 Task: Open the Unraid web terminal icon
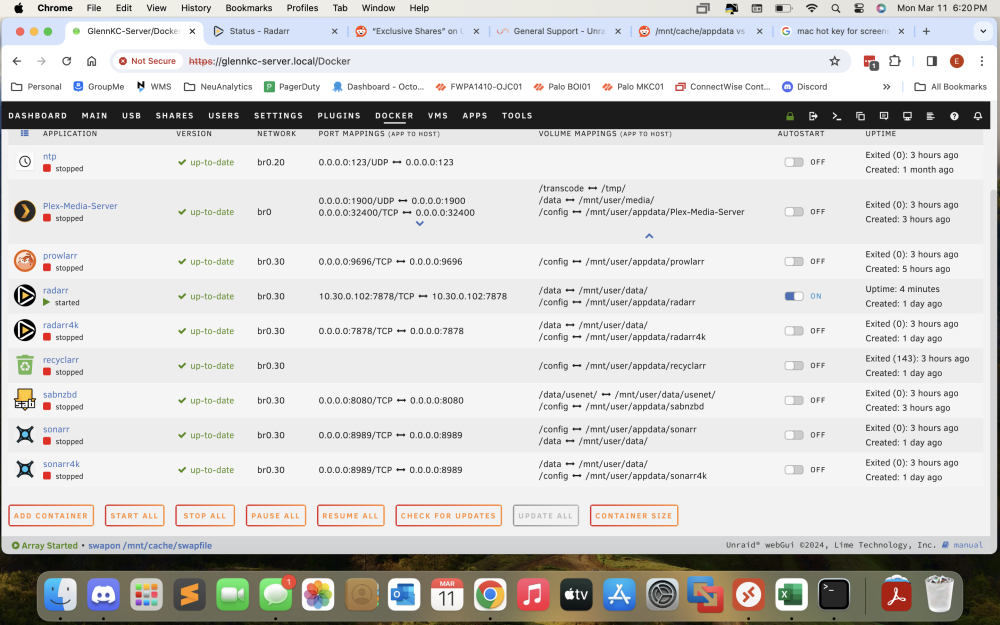coord(837,116)
